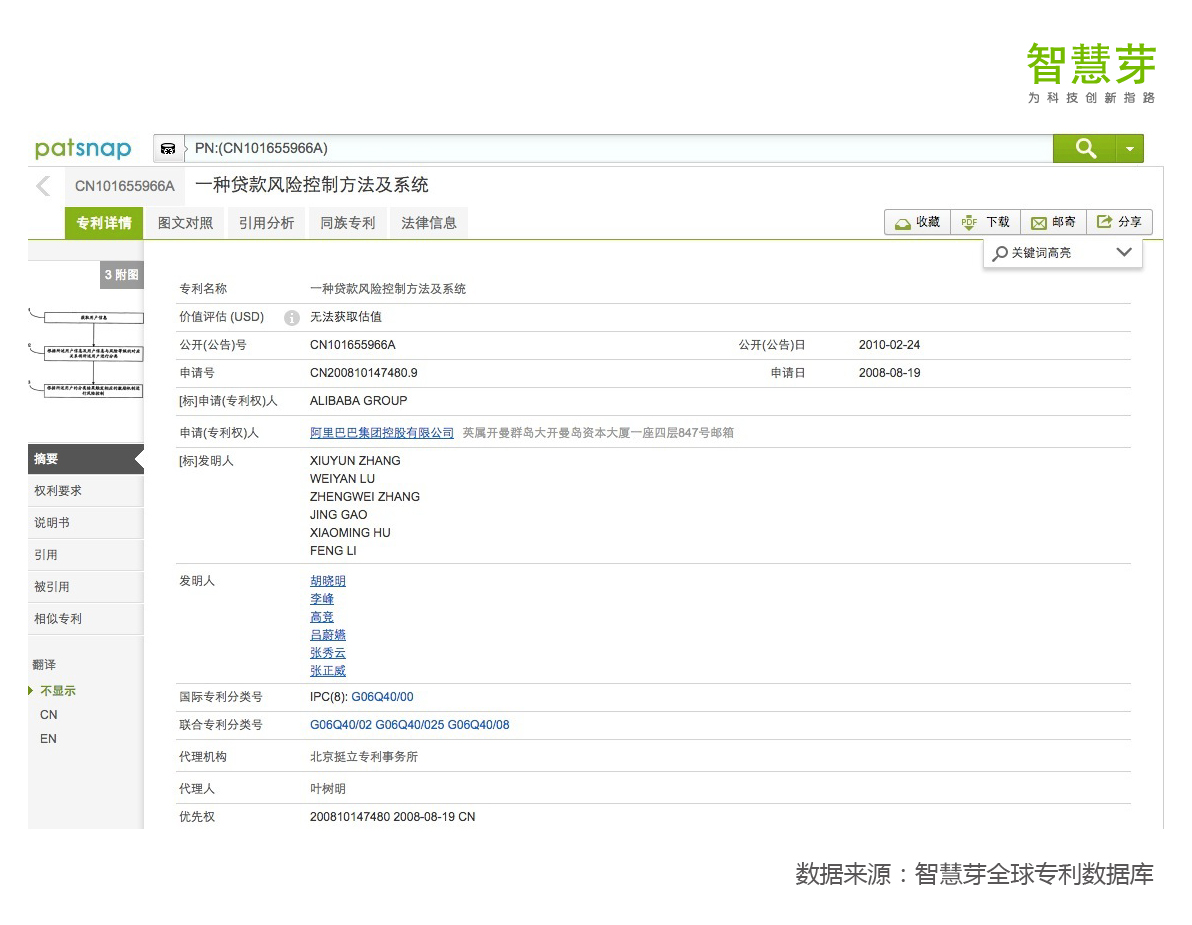Open inventor link 高竞
This screenshot has width=1192, height=925.
pos(322,617)
